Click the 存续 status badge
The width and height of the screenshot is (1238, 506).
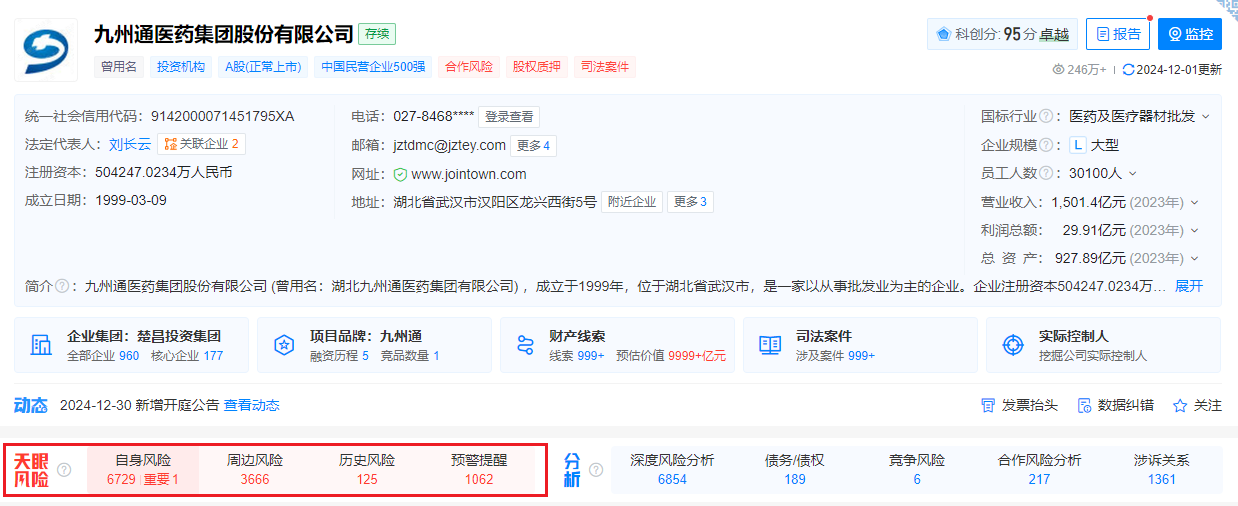point(378,34)
